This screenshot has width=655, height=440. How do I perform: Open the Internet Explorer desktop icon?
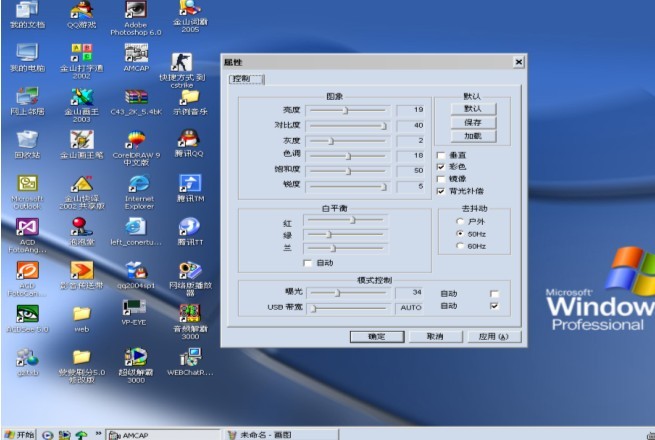pyautogui.click(x=139, y=184)
